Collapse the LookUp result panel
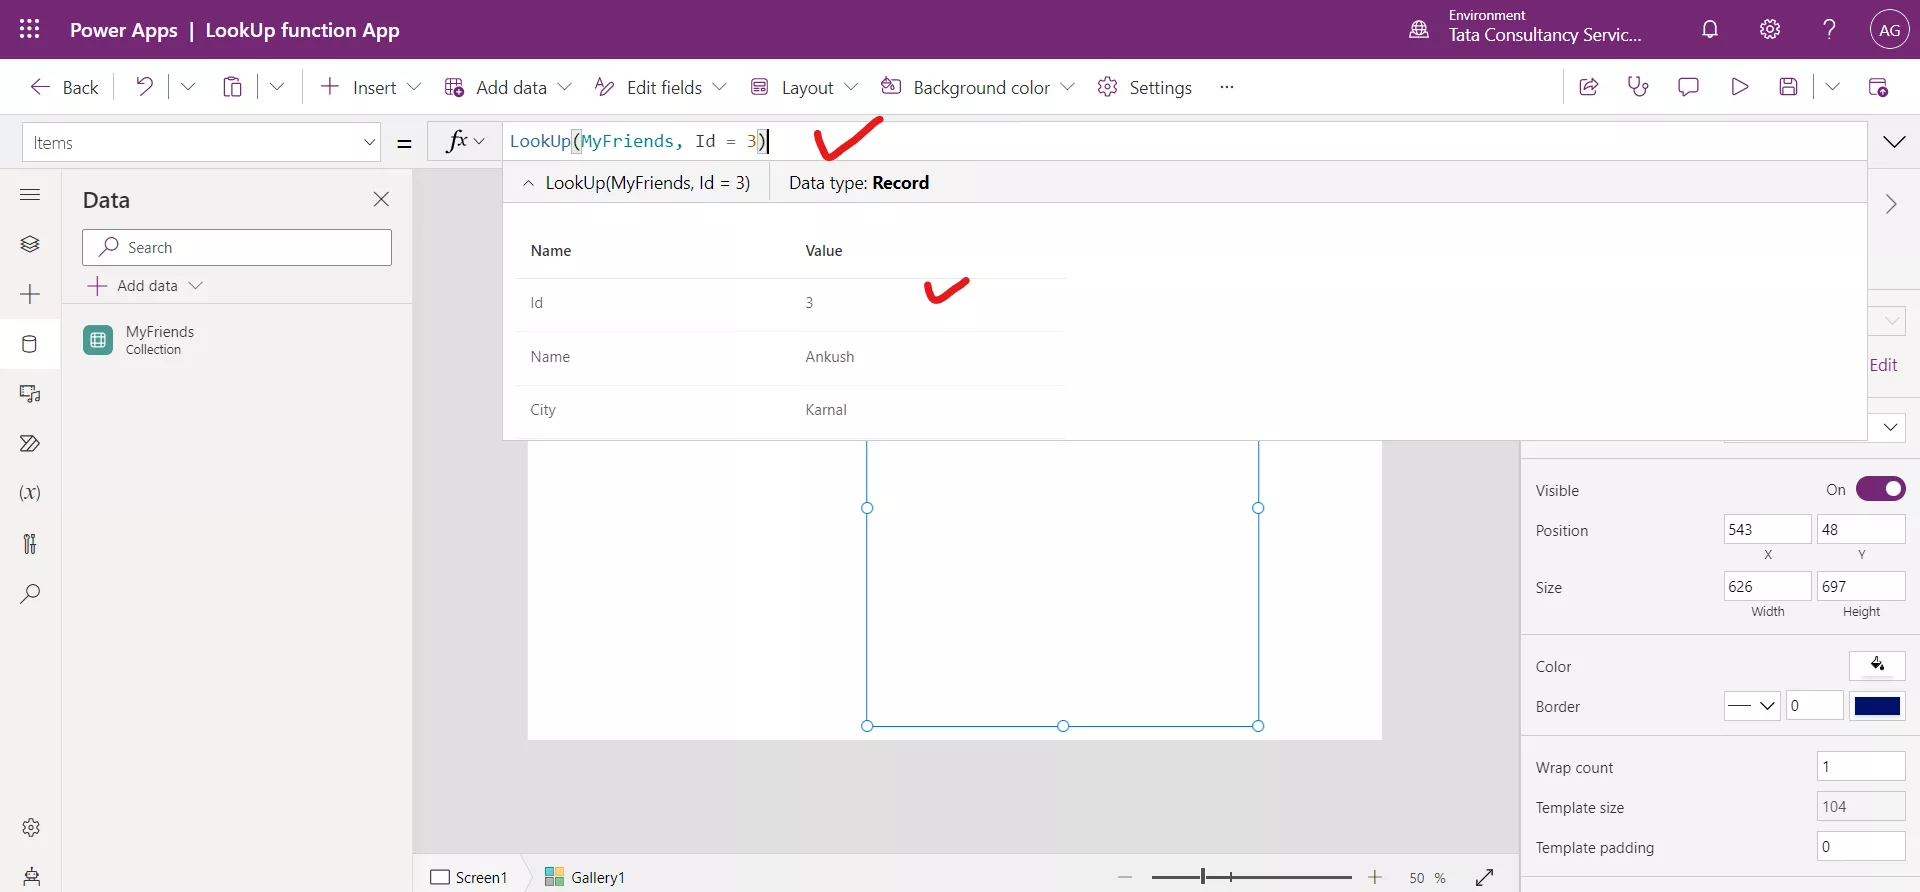Viewport: 1920px width, 892px height. click(x=528, y=183)
